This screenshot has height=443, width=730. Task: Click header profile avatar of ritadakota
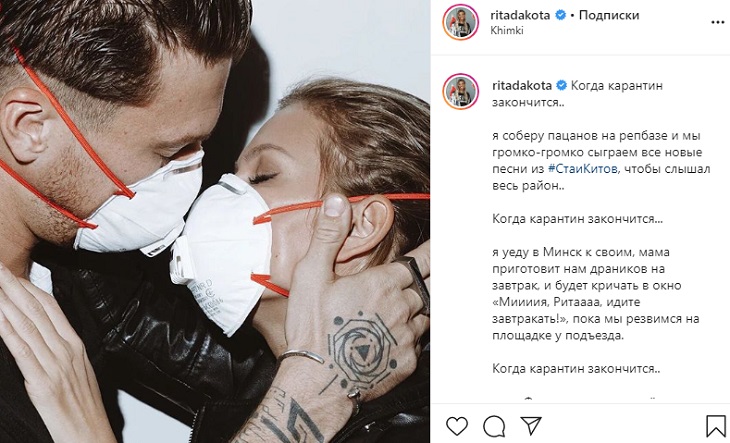pos(461,22)
